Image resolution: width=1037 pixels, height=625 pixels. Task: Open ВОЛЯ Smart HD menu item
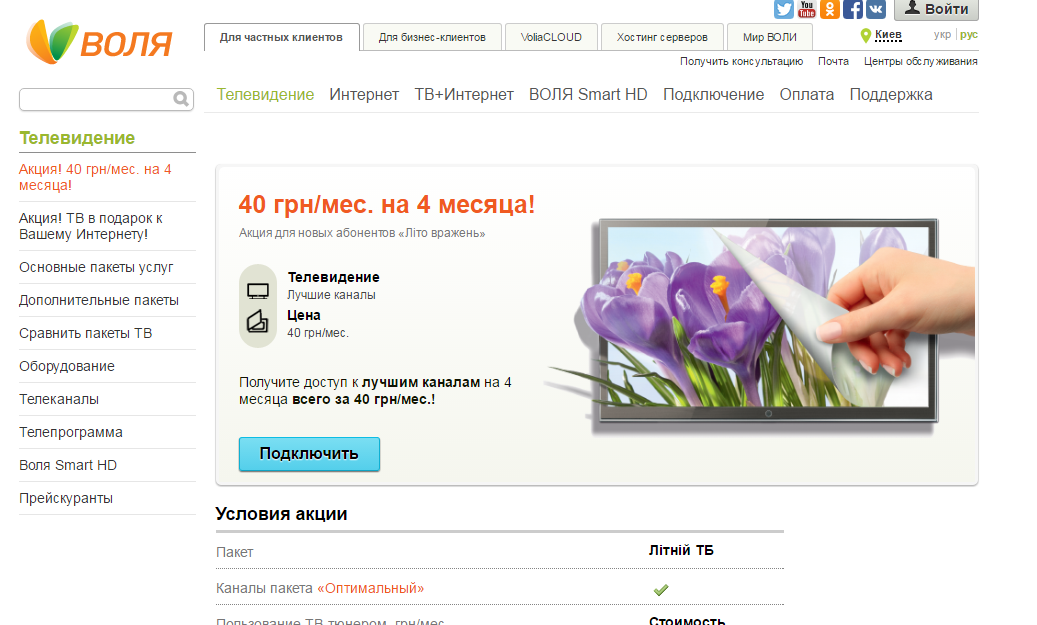[588, 95]
